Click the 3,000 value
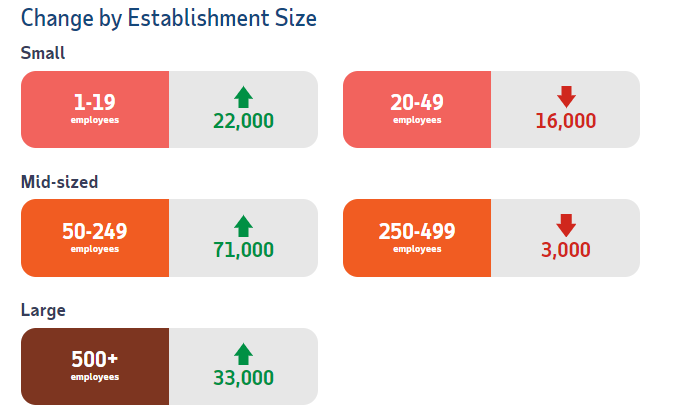683x415 pixels. [565, 250]
